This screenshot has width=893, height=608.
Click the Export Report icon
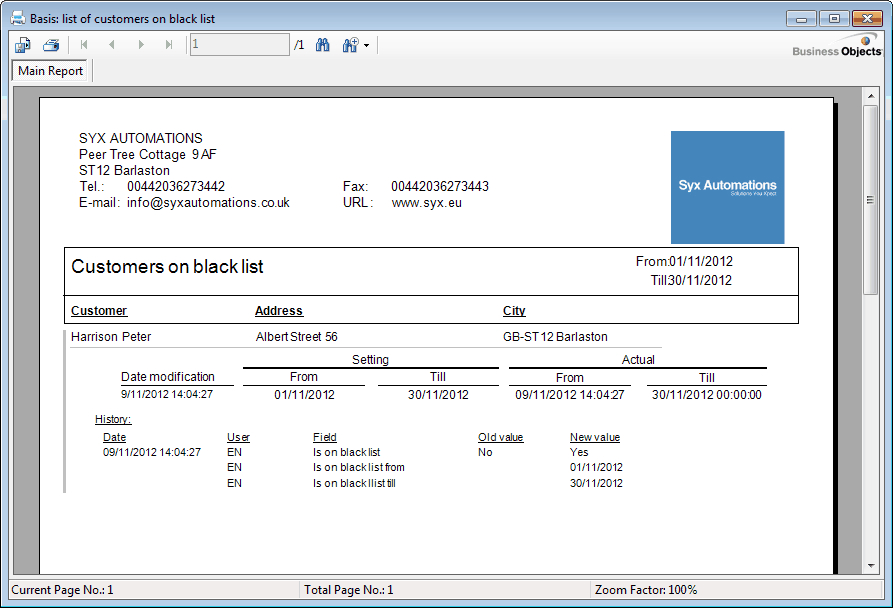pyautogui.click(x=22, y=45)
